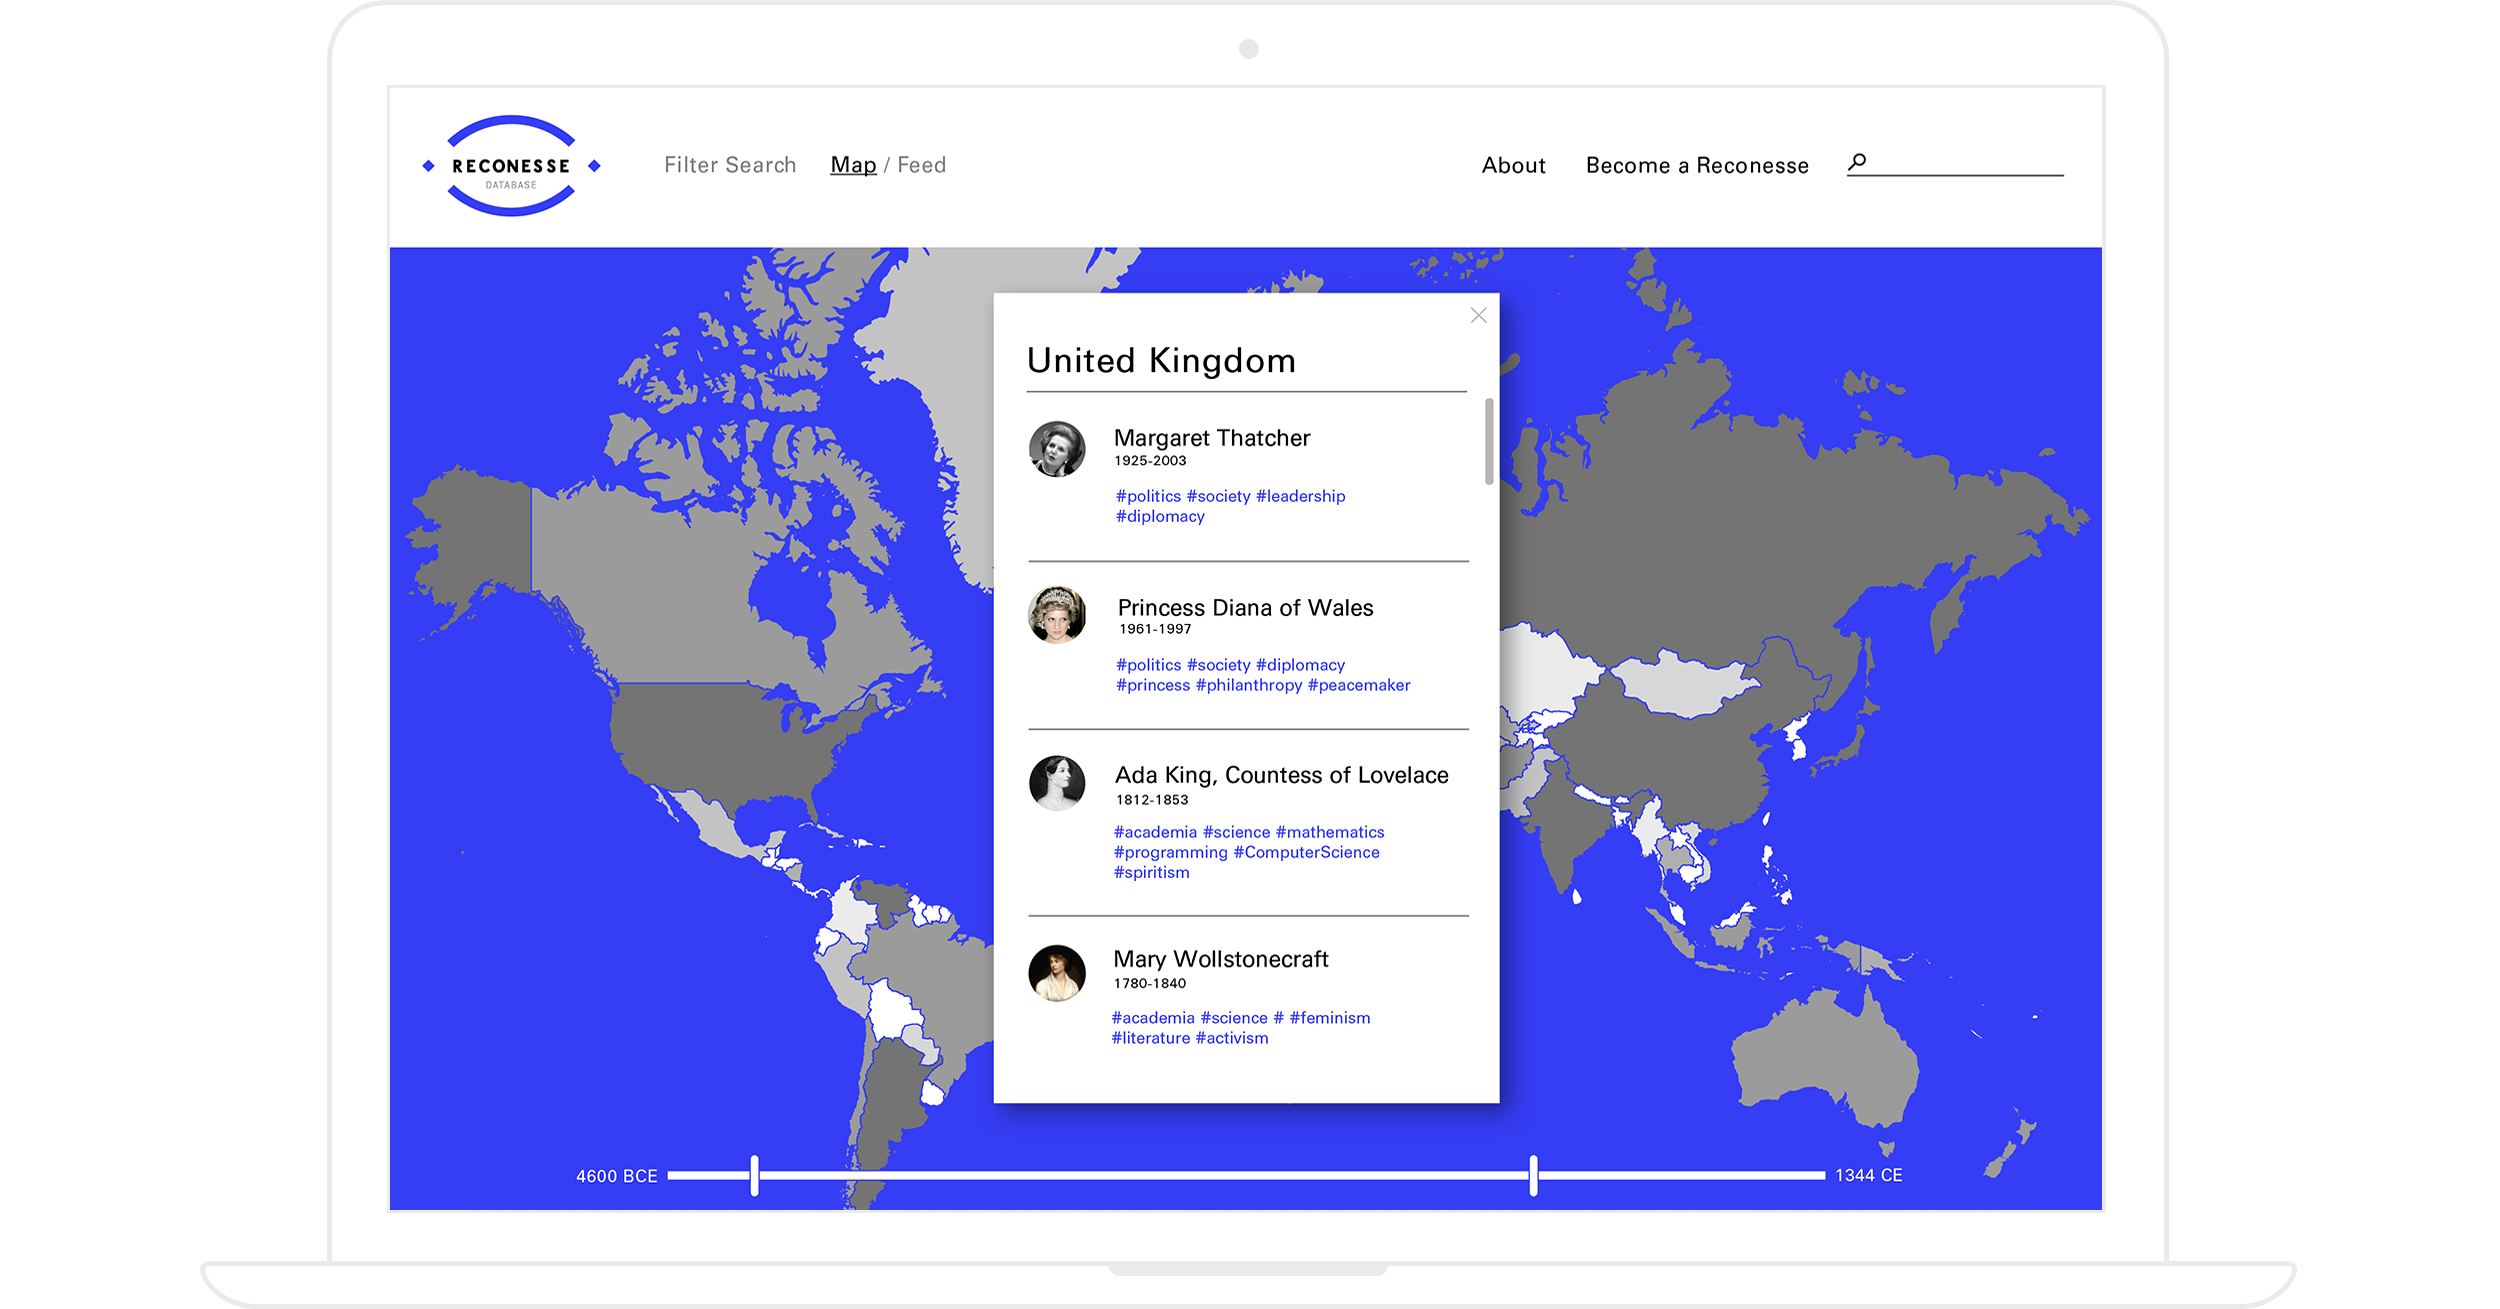Screen dimensions: 2500x1309
Task: Open Princess Diana portrait thumbnail
Action: click(x=1057, y=615)
